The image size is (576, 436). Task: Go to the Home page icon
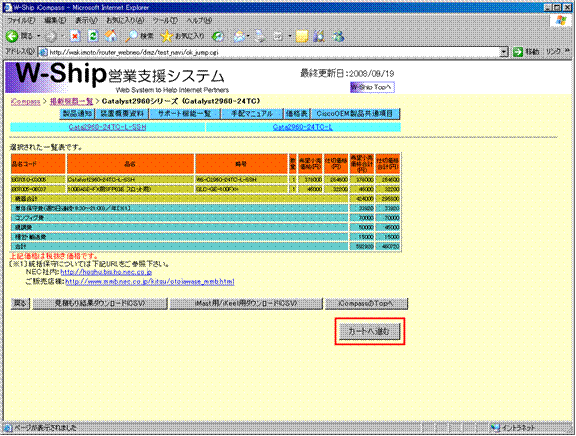tap(111, 36)
